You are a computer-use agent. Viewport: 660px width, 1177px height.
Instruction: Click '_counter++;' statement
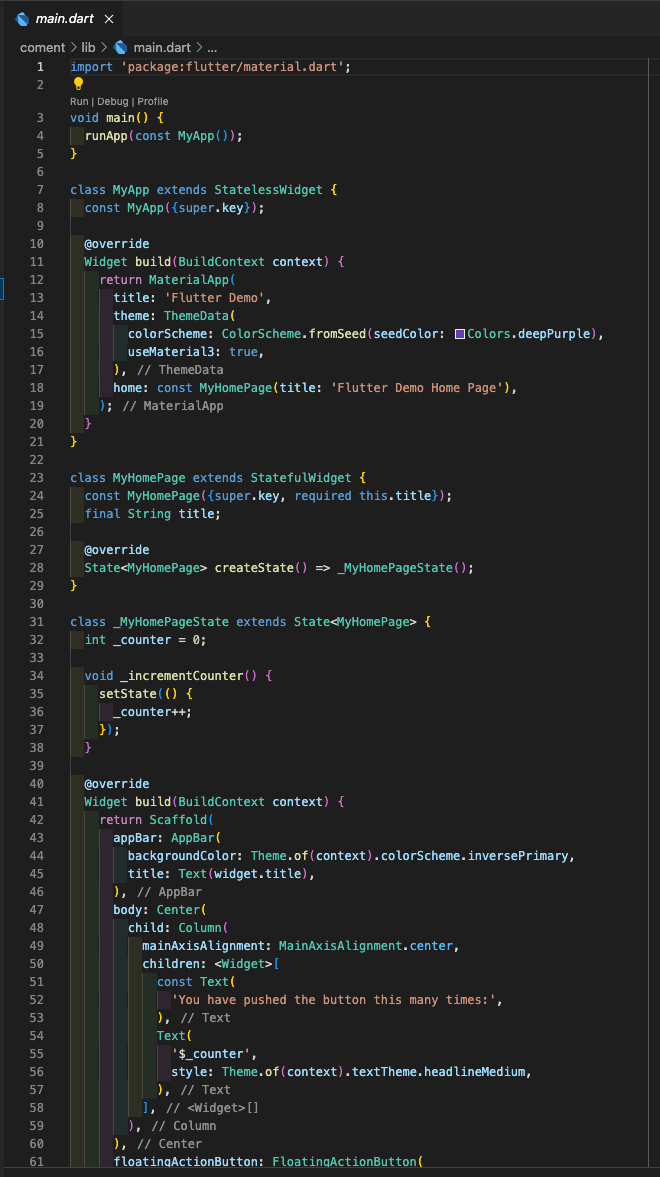tap(152, 712)
